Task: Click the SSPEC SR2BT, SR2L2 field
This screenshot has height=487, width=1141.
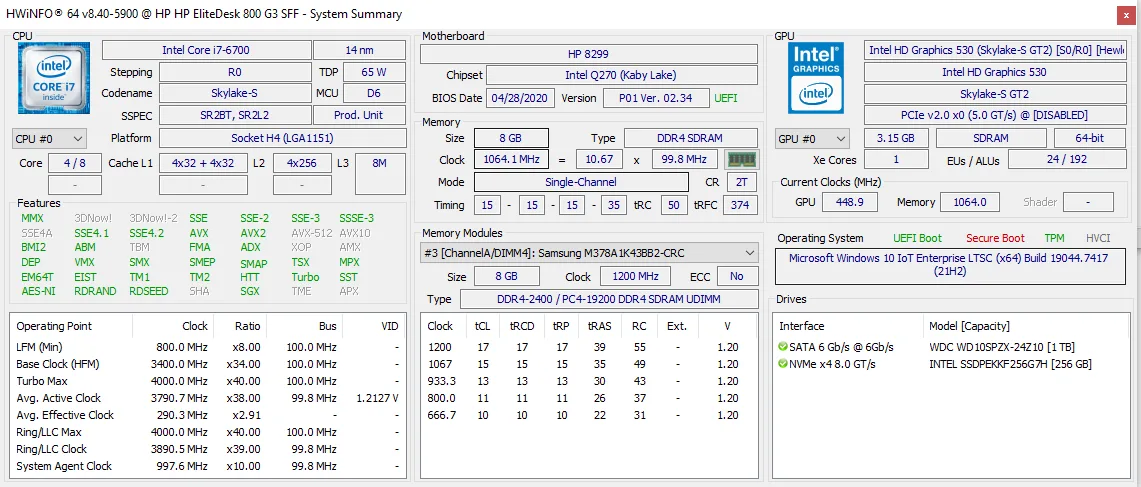Action: click(x=234, y=115)
